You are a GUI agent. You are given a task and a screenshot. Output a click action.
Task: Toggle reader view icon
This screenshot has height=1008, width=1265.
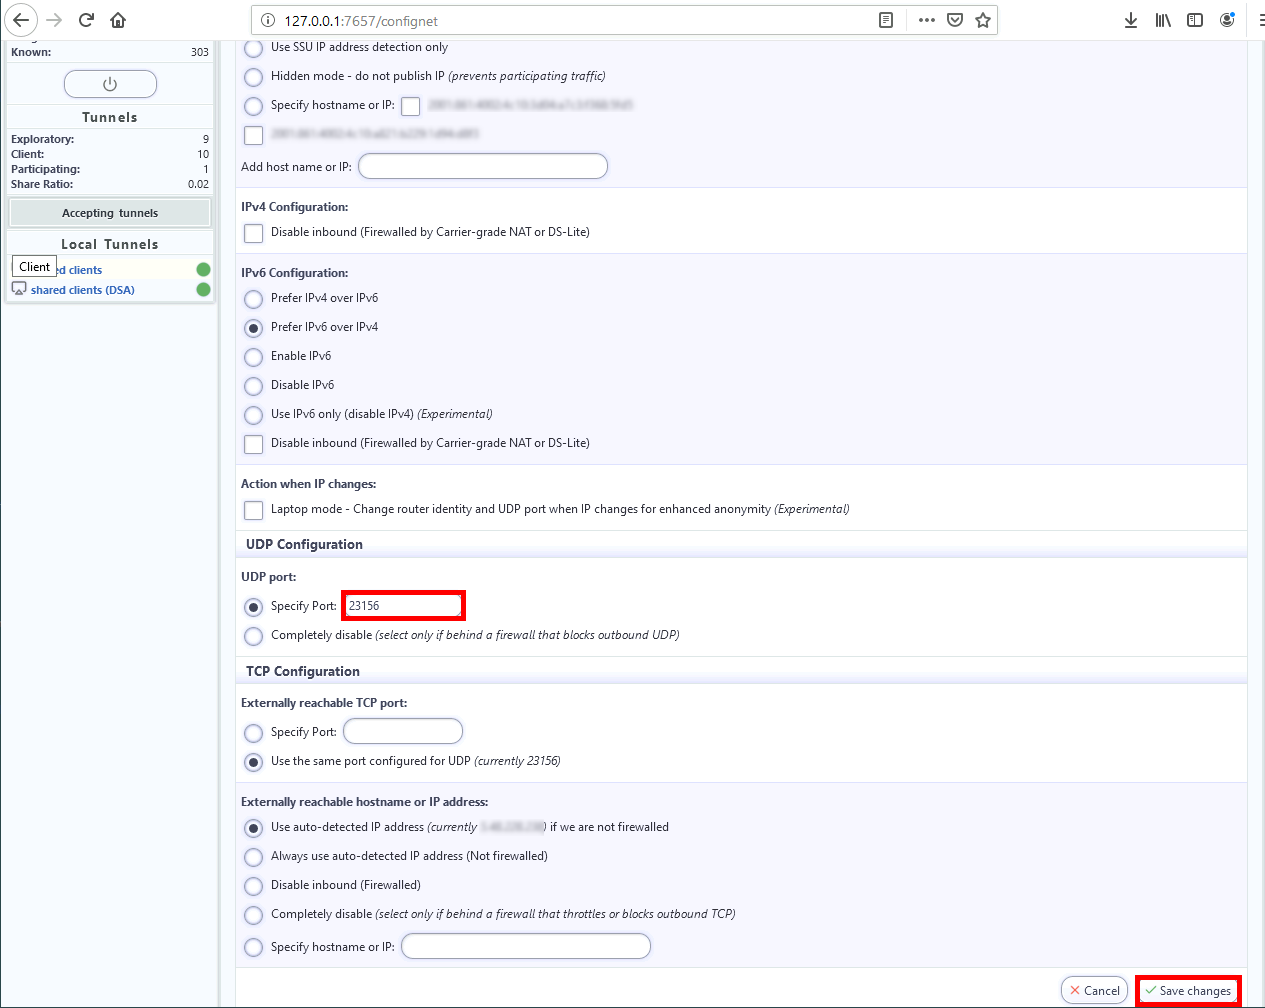[886, 20]
